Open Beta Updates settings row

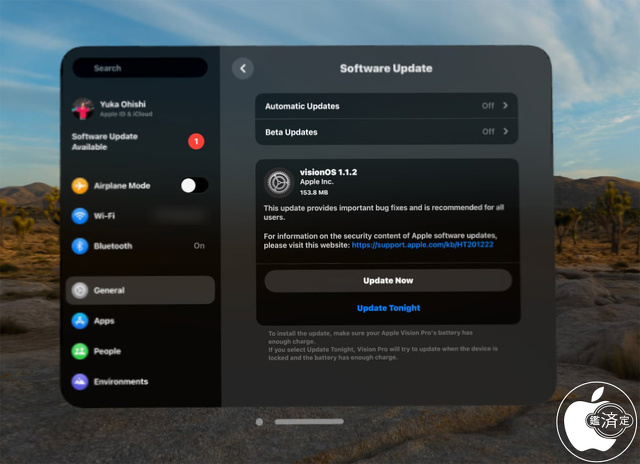(x=387, y=132)
